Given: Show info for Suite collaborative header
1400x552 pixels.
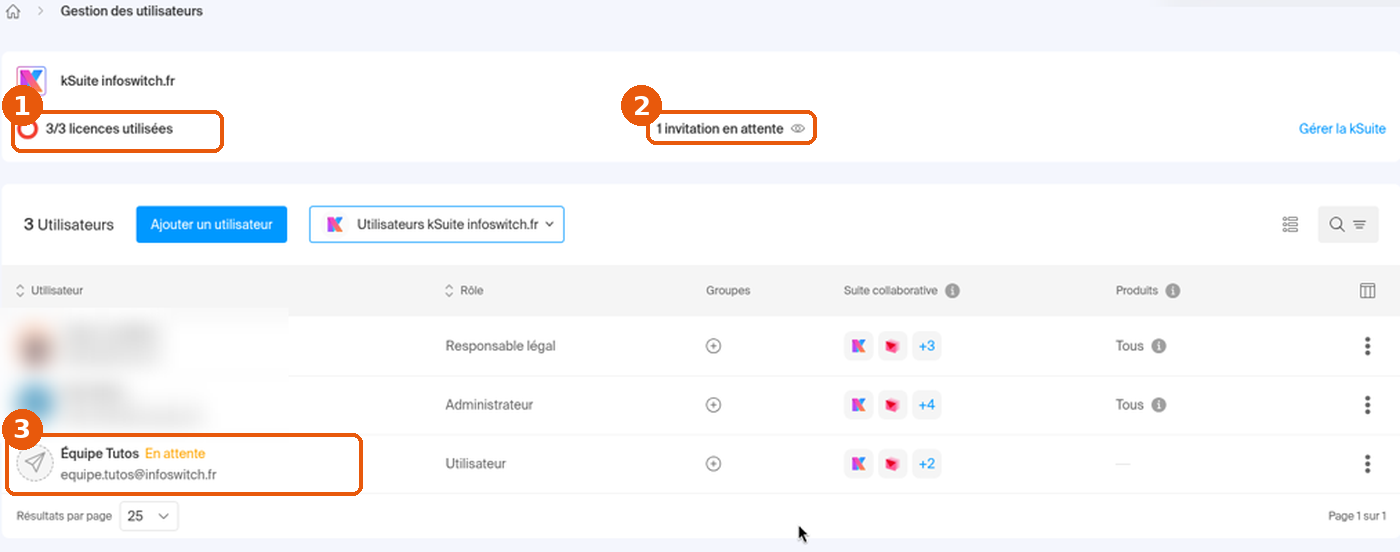Looking at the screenshot, I should (952, 291).
